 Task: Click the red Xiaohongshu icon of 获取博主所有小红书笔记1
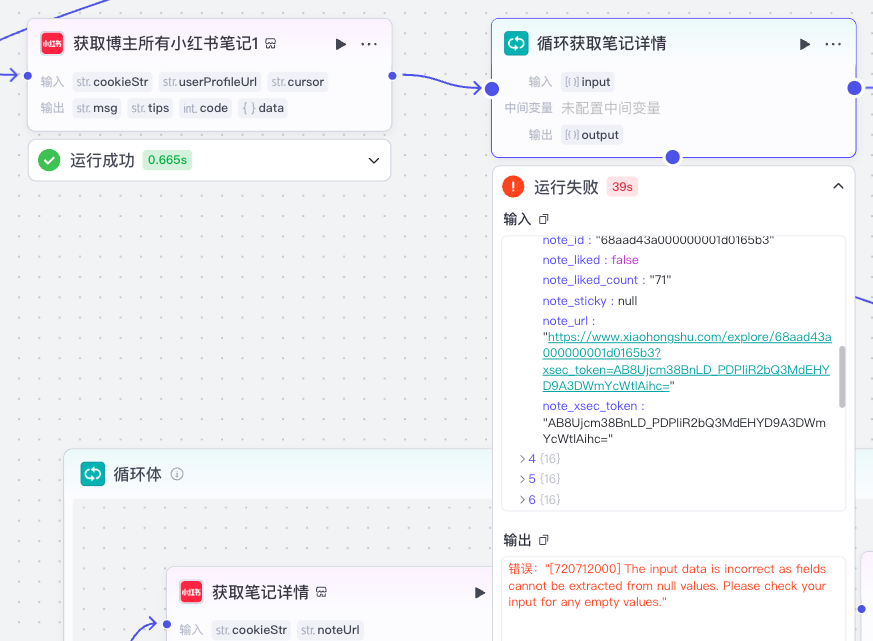point(52,43)
